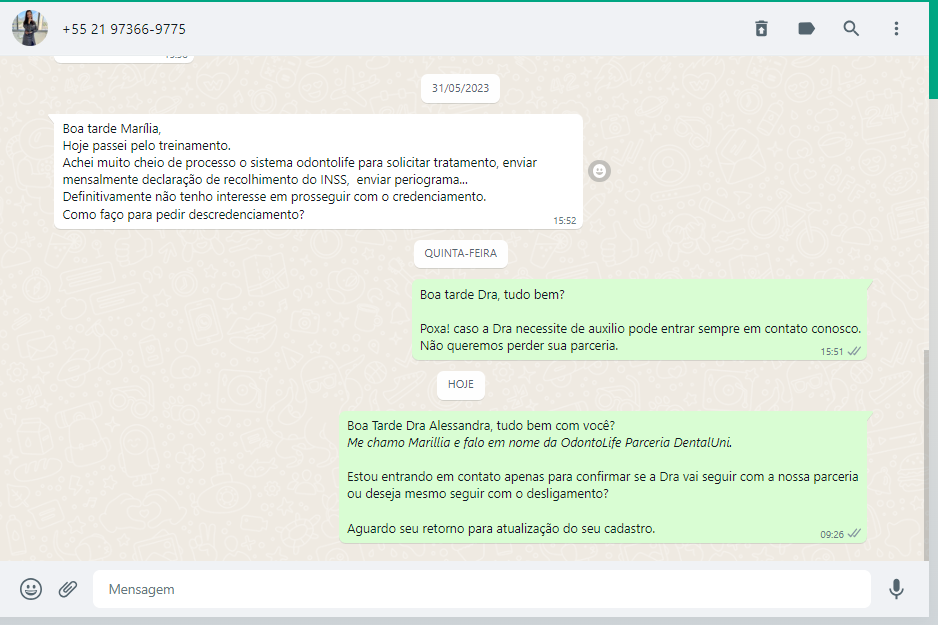Open the emoji picker

[31, 589]
